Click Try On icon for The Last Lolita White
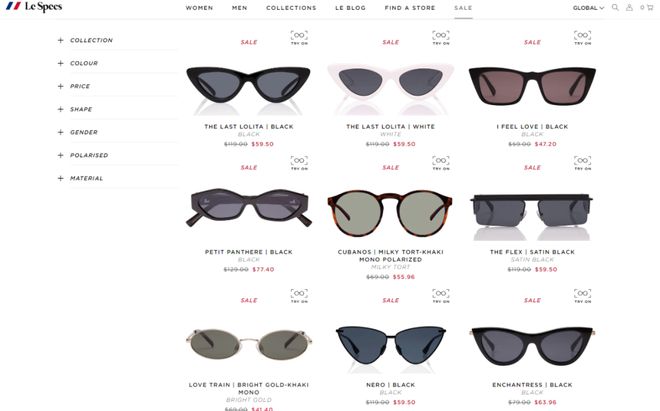The image size is (660, 411). (x=441, y=38)
